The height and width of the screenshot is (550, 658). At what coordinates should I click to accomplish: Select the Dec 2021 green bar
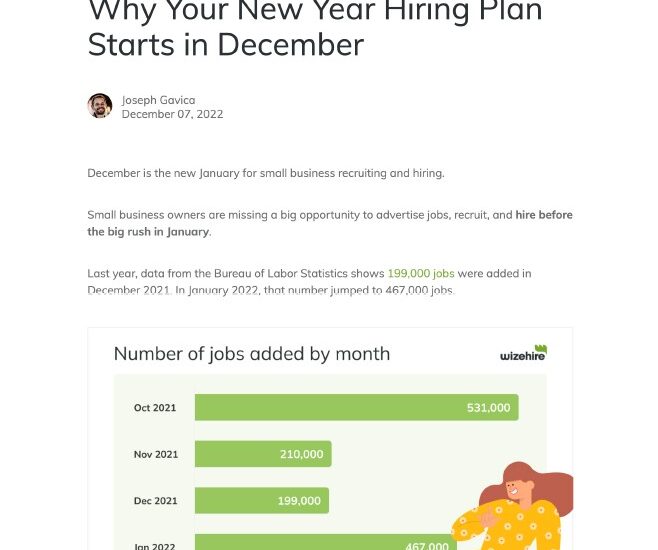point(262,500)
